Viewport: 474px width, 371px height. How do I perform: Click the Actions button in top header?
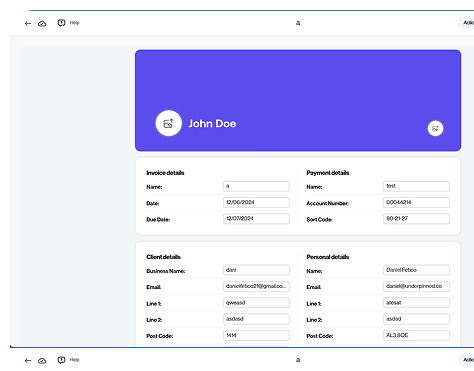[467, 23]
